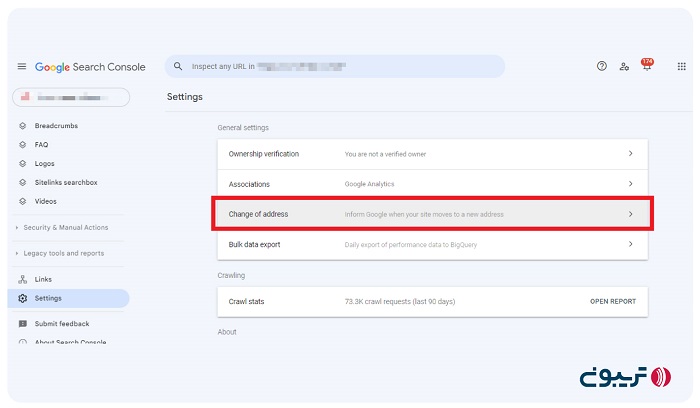Open the Google apps grid
The height and width of the screenshot is (408, 700).
(x=681, y=67)
